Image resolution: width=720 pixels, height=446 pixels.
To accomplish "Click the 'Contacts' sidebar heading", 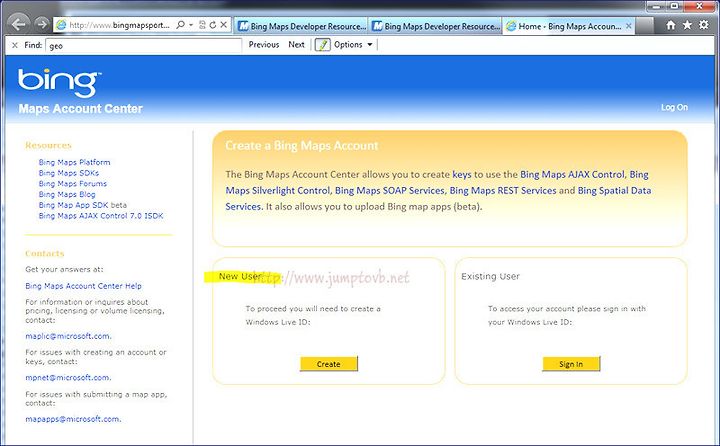I will [45, 253].
